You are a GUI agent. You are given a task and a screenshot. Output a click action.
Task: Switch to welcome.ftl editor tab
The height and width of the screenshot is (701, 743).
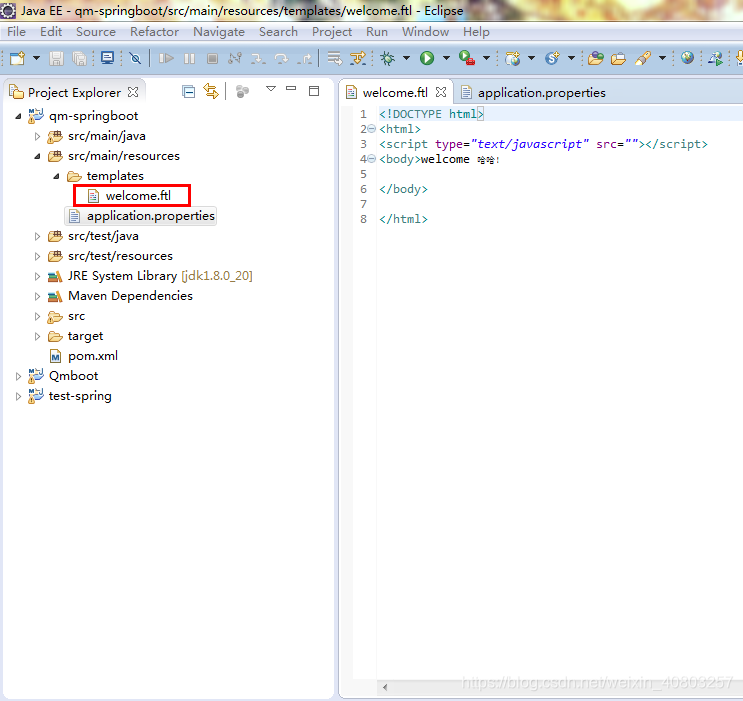pyautogui.click(x=395, y=92)
